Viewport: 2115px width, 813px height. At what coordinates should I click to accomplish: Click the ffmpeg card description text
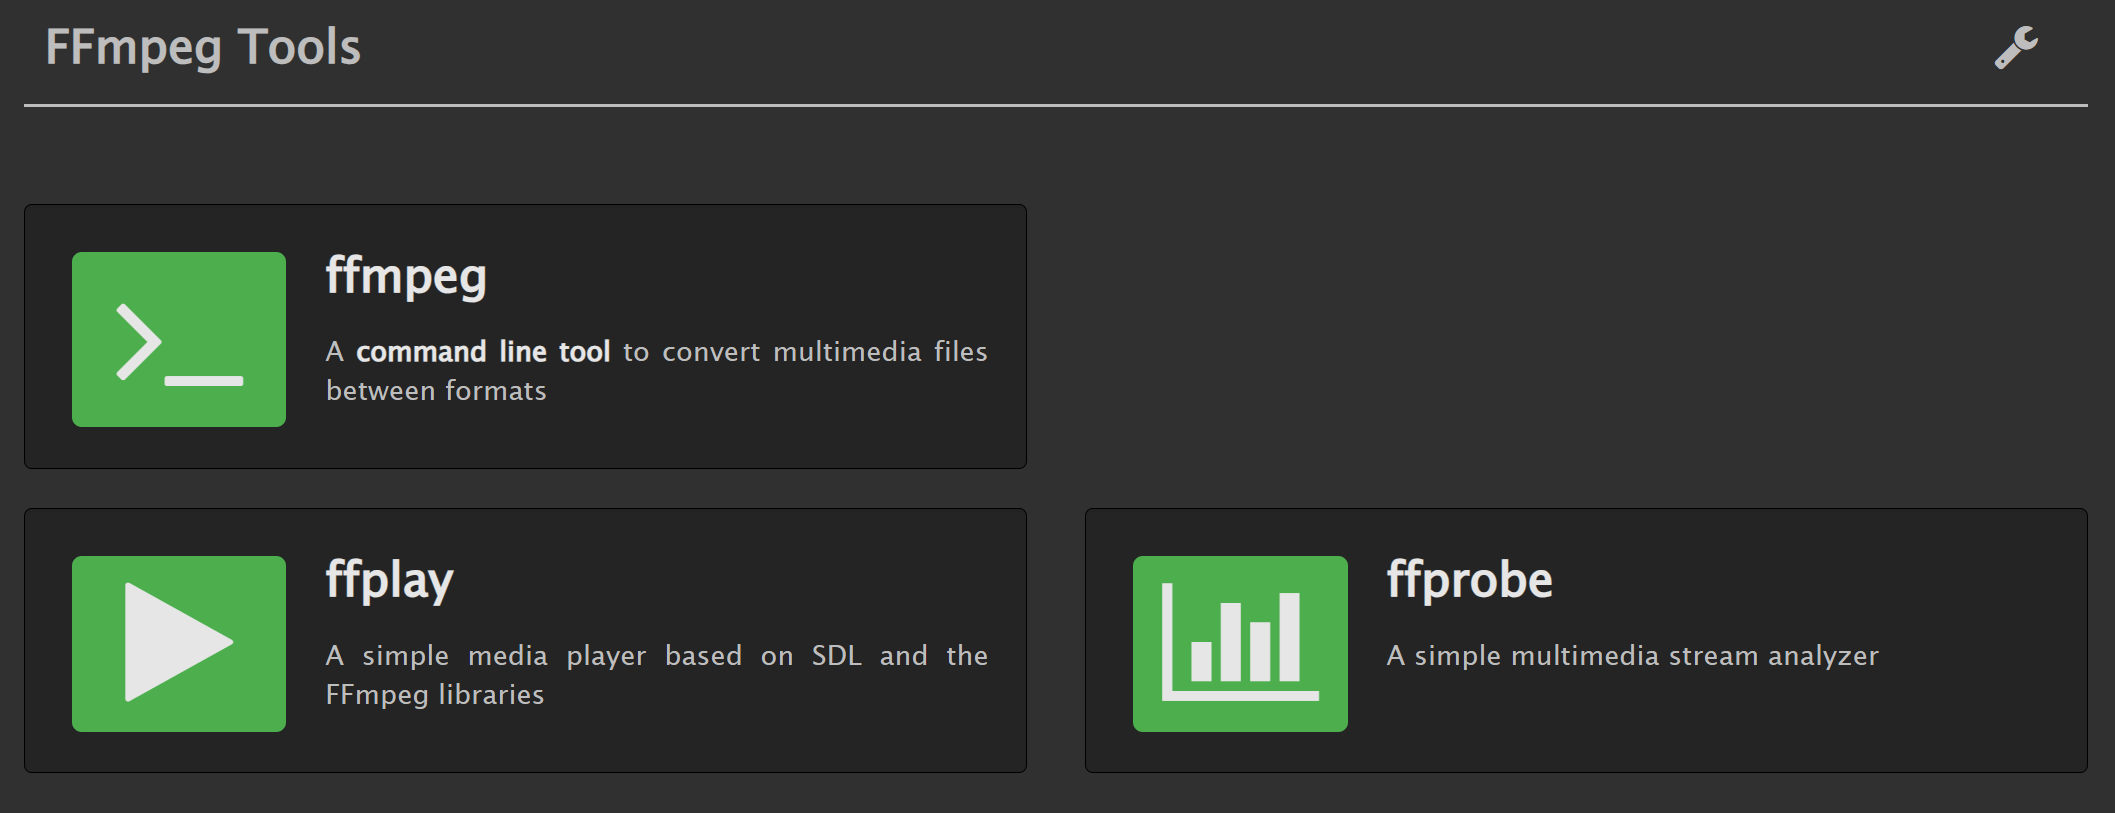point(656,370)
